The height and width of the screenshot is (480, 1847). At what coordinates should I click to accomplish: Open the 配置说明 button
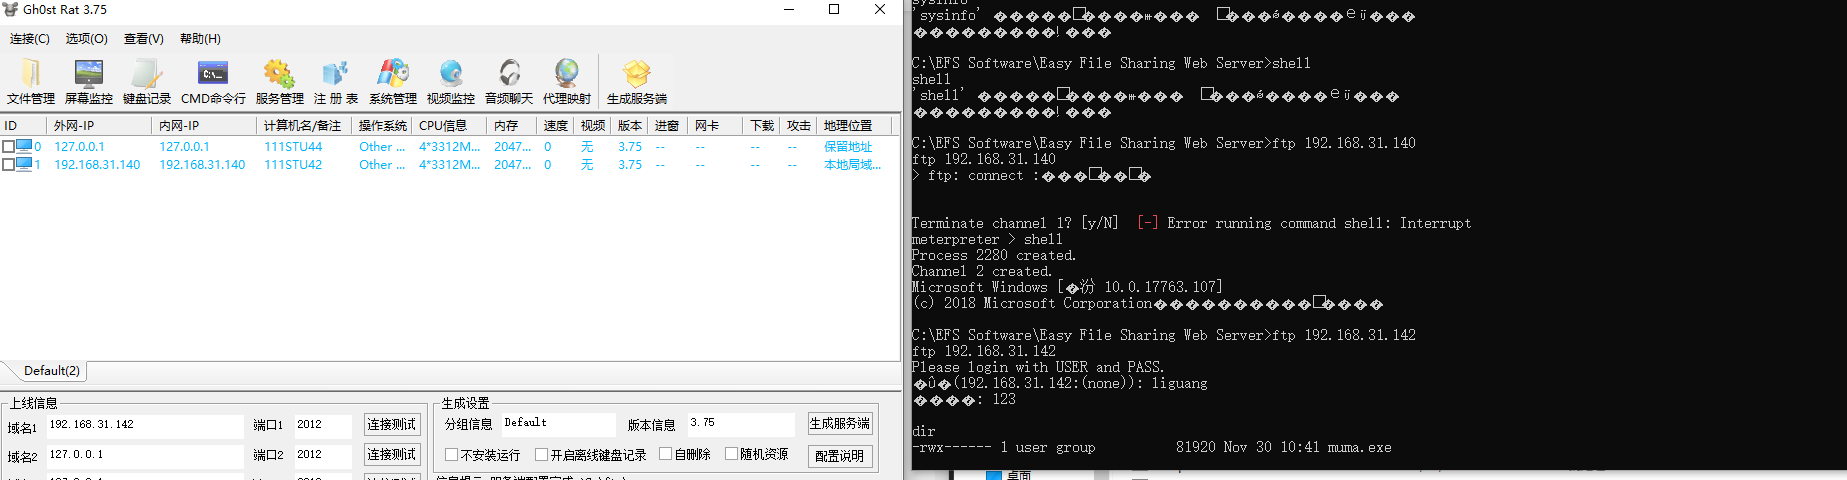pyautogui.click(x=839, y=455)
